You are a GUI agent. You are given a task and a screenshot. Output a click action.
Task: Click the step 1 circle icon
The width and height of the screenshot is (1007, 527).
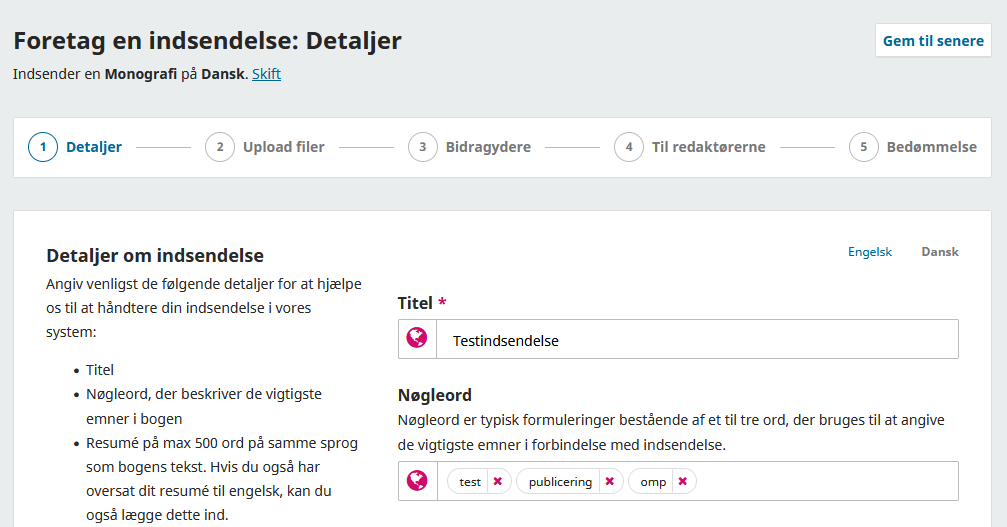pyautogui.click(x=43, y=147)
